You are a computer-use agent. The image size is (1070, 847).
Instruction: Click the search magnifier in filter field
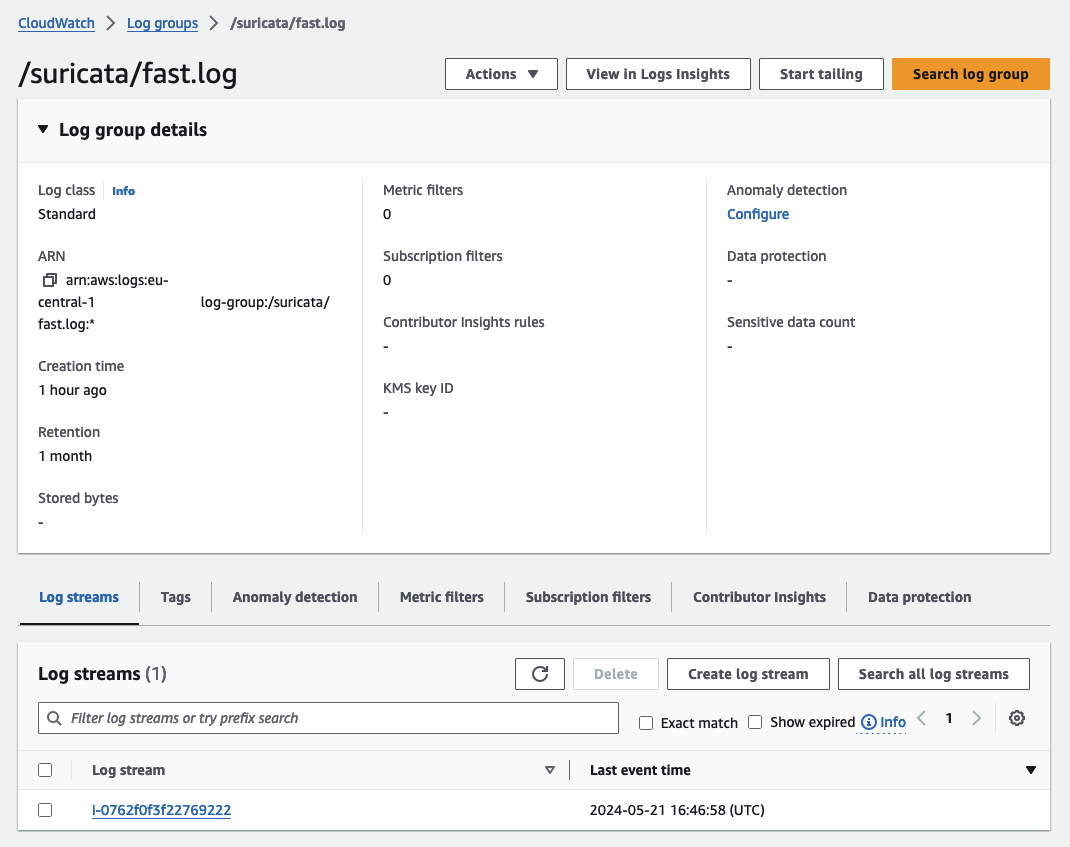pyautogui.click(x=53, y=718)
